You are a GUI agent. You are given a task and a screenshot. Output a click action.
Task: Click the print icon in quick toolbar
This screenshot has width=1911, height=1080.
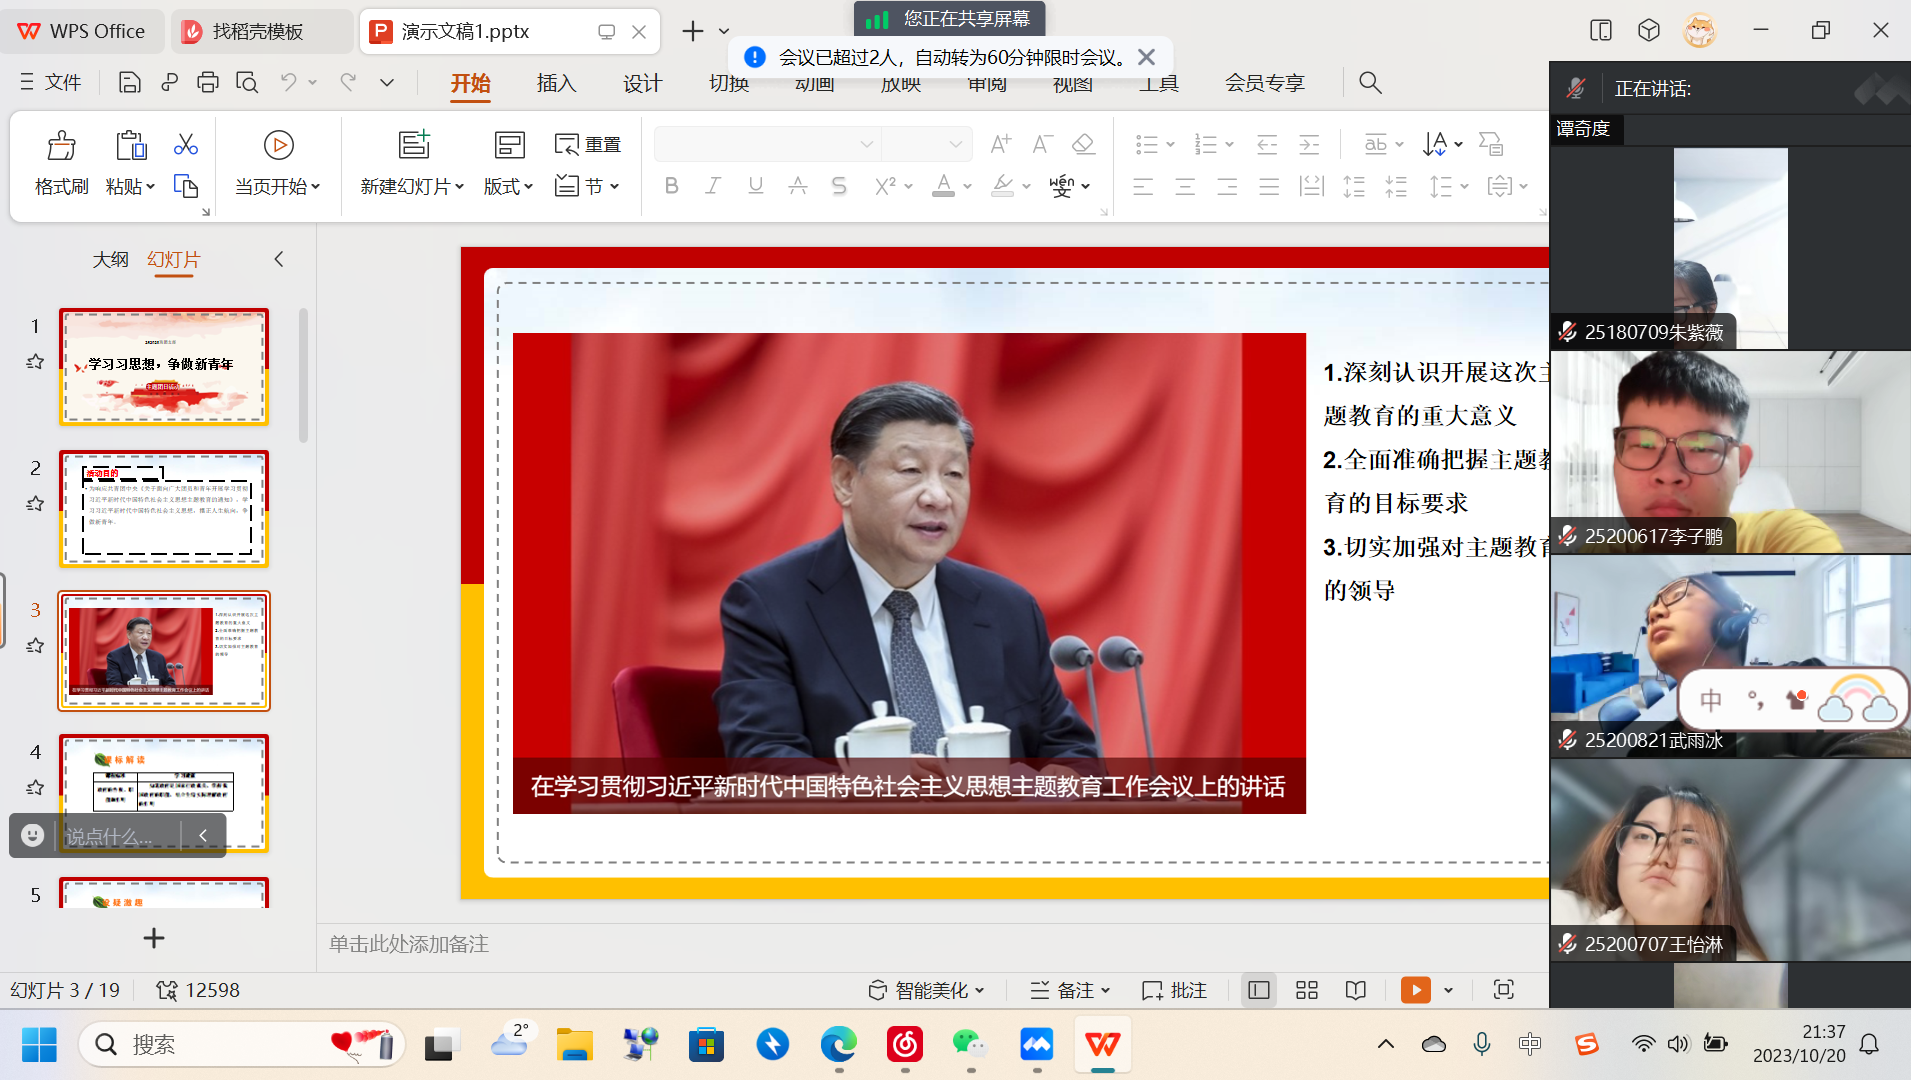click(207, 83)
